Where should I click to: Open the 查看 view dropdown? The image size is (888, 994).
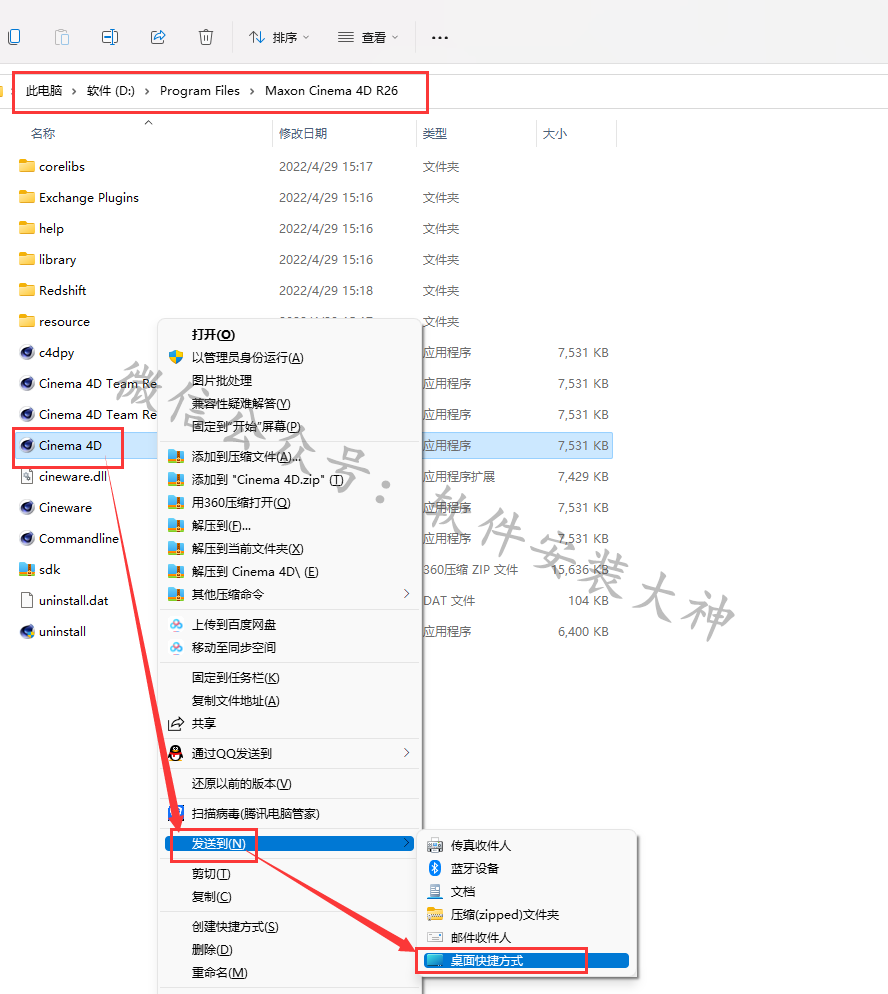tap(368, 37)
